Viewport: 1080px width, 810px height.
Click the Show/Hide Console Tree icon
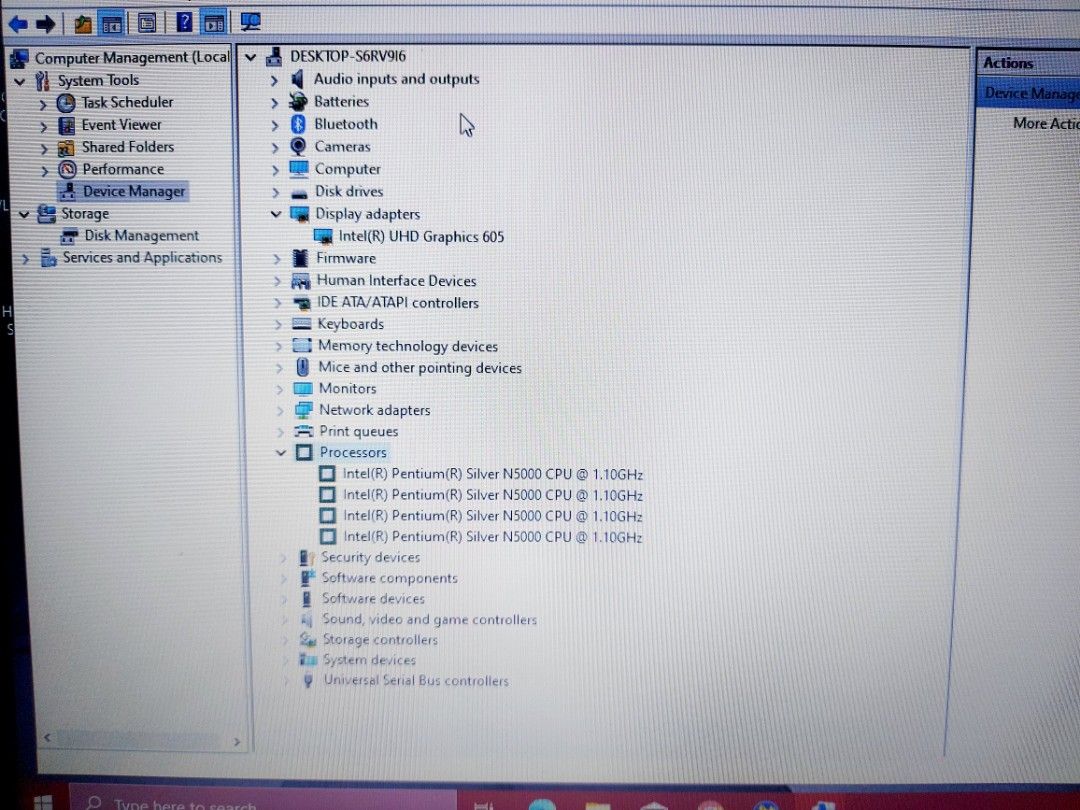(110, 22)
